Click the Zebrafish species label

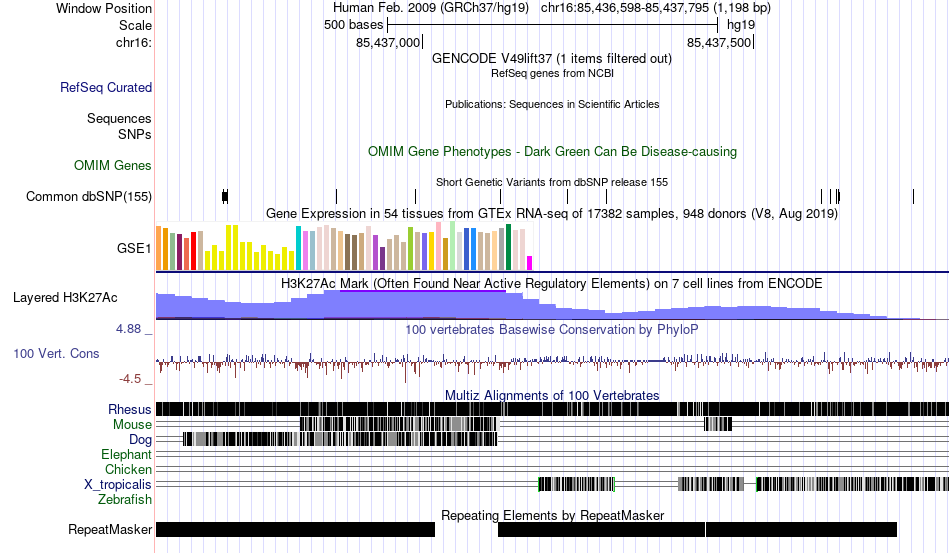[125, 500]
